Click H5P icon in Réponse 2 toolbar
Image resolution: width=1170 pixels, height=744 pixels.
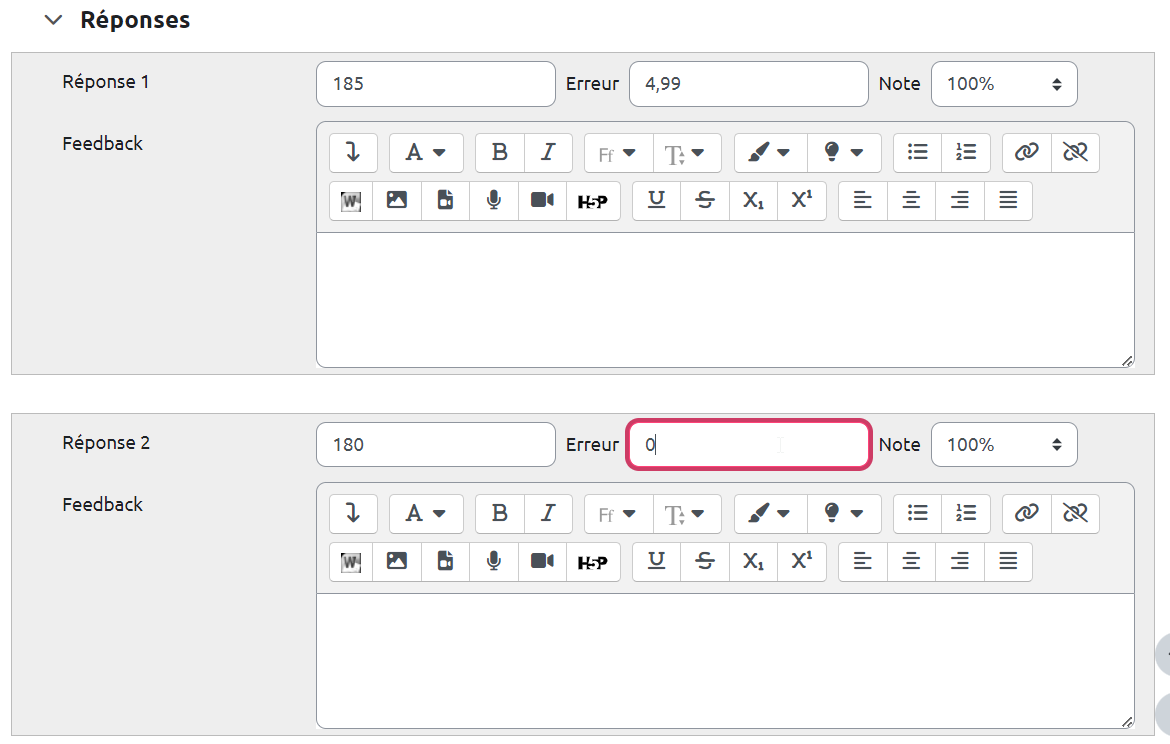(x=593, y=562)
